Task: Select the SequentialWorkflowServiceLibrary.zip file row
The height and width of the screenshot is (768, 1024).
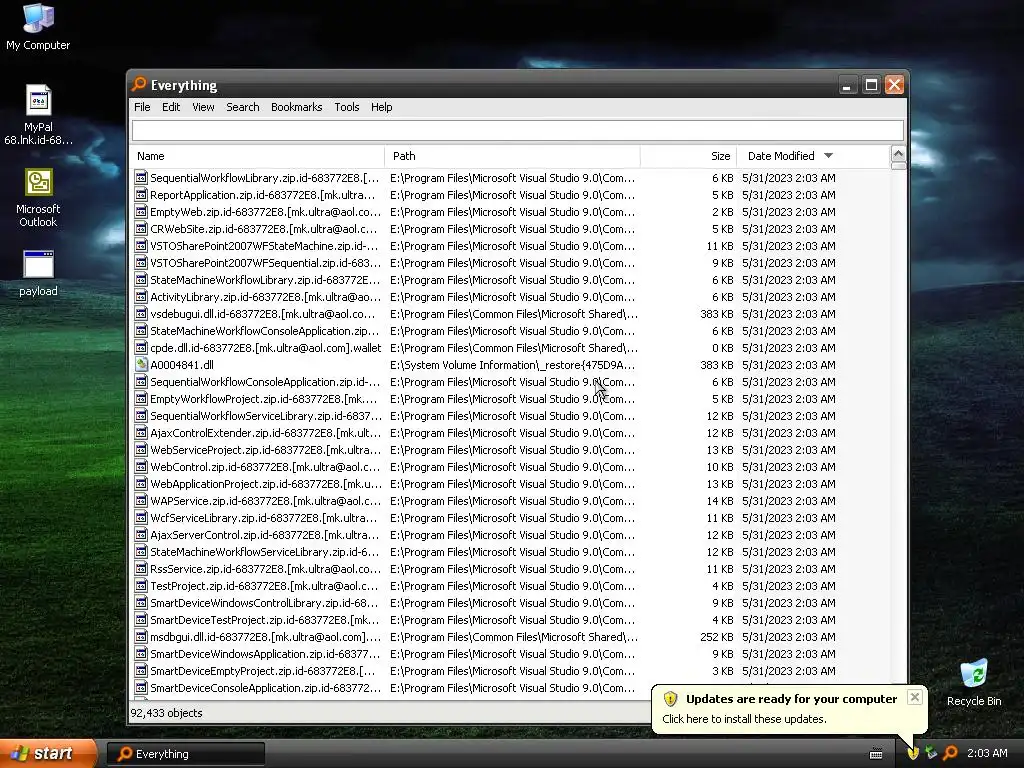Action: coord(511,416)
